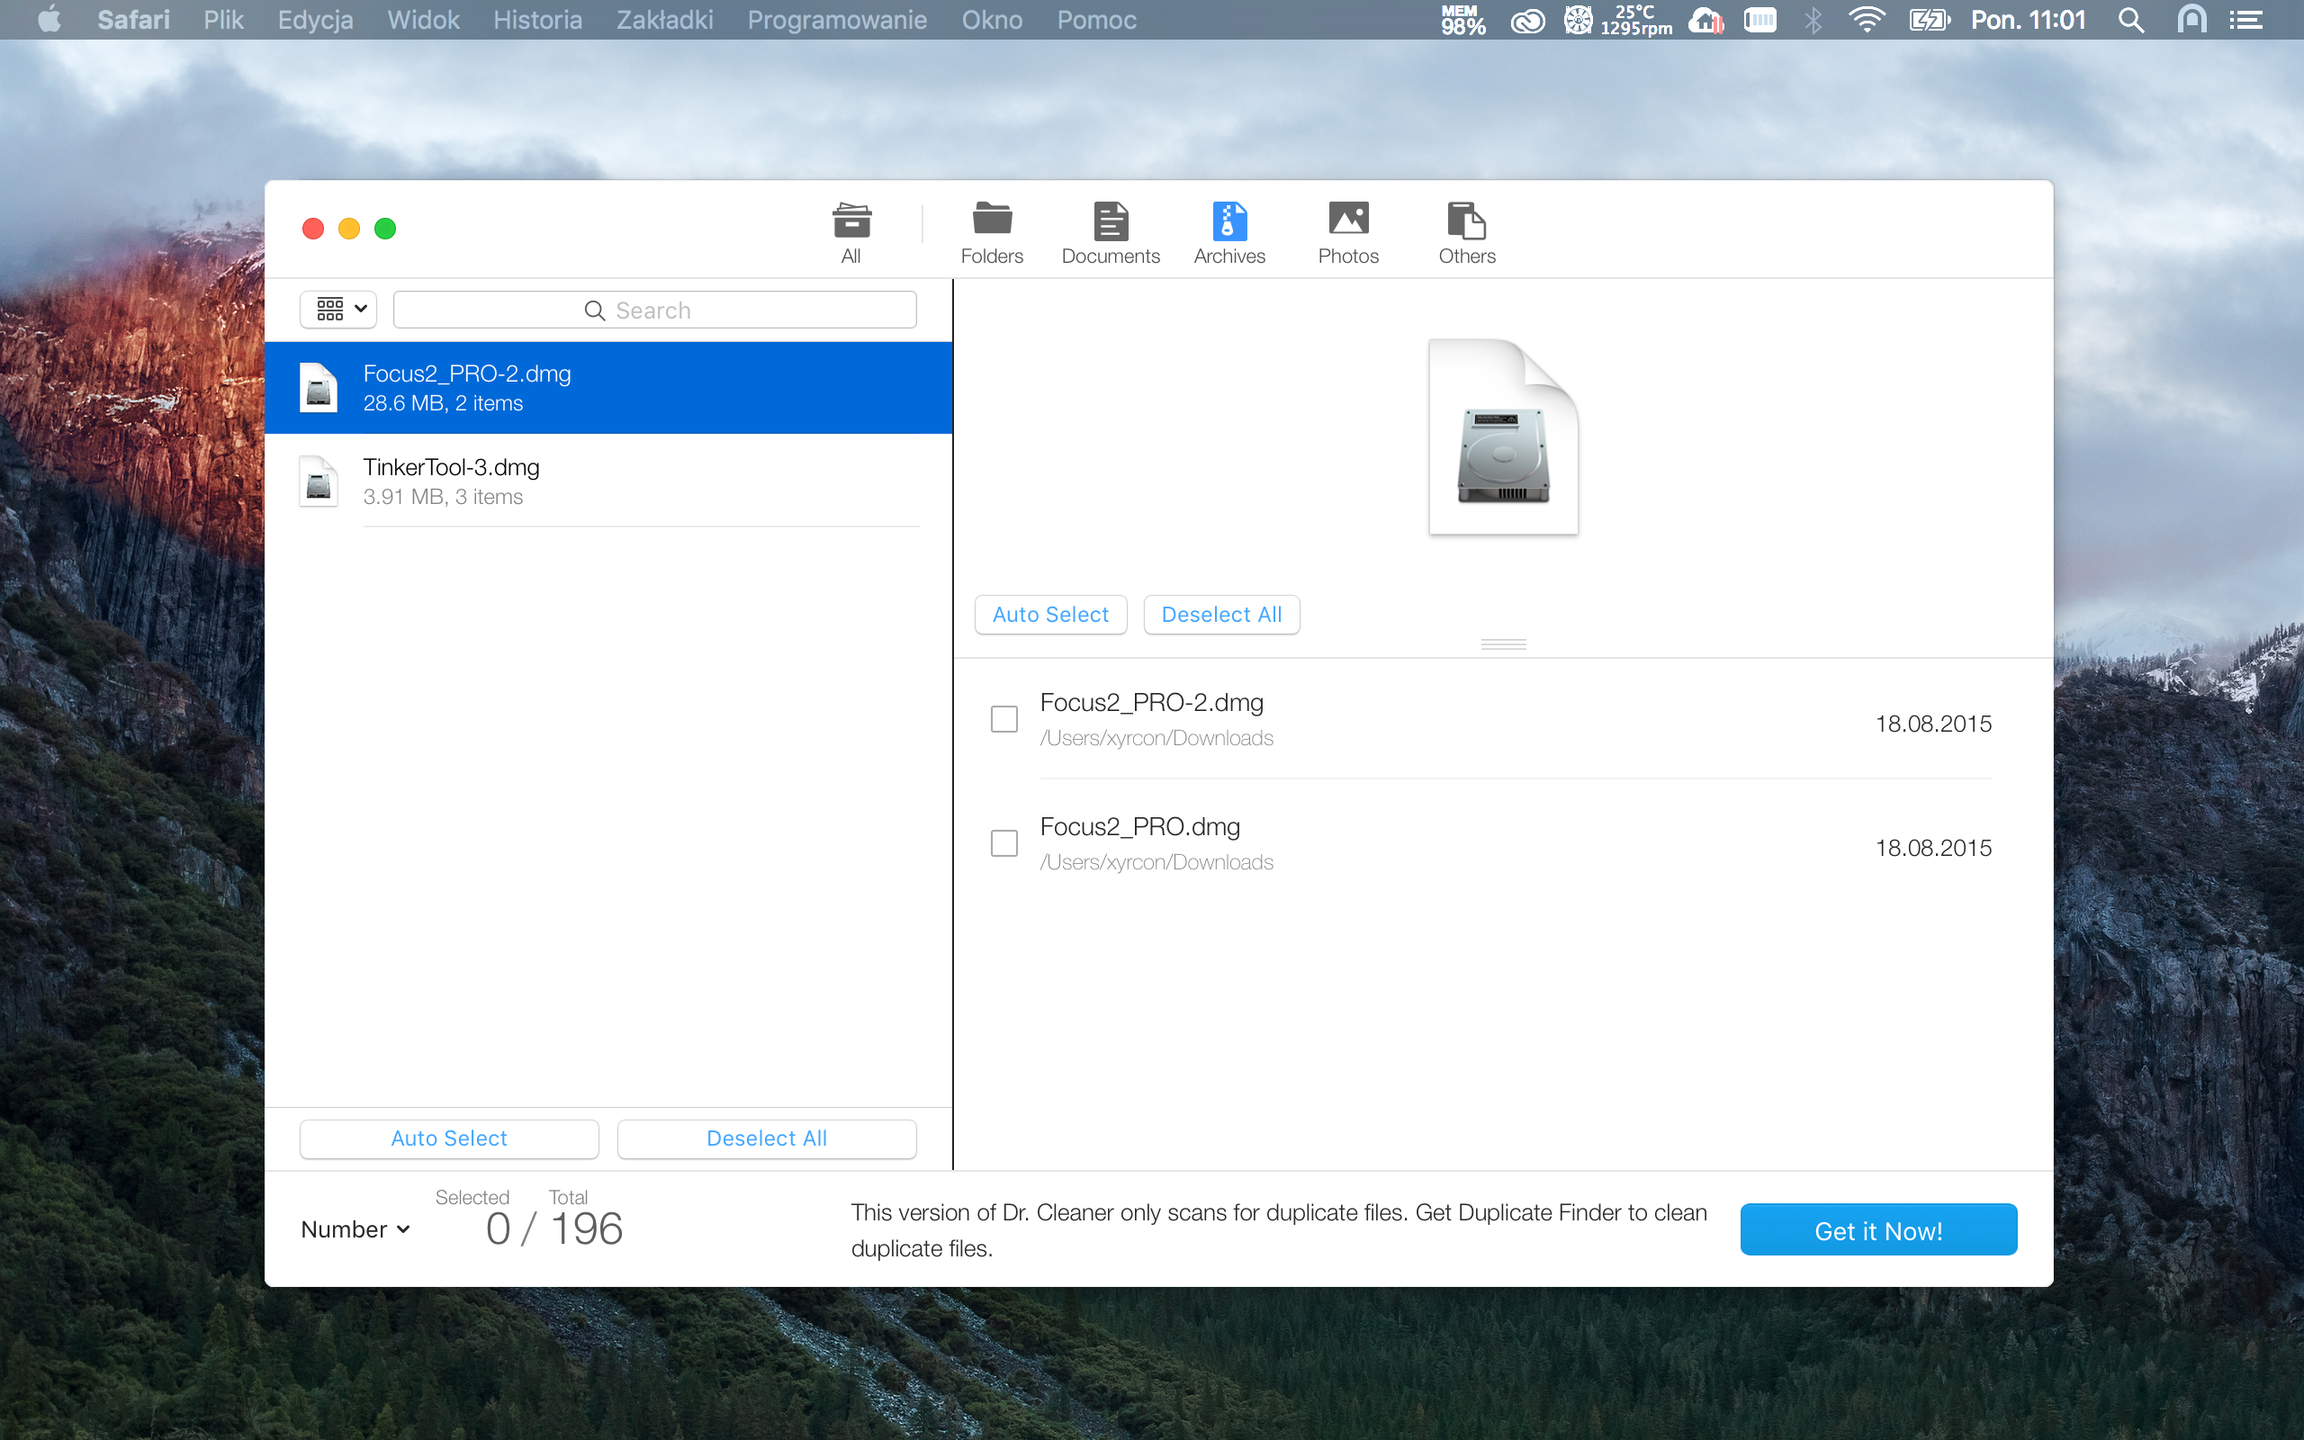This screenshot has width=2304, height=1440.
Task: Click the /Users/xyrcon/Downloads path under Focus2_PRO-2.dmg
Action: pos(1156,738)
